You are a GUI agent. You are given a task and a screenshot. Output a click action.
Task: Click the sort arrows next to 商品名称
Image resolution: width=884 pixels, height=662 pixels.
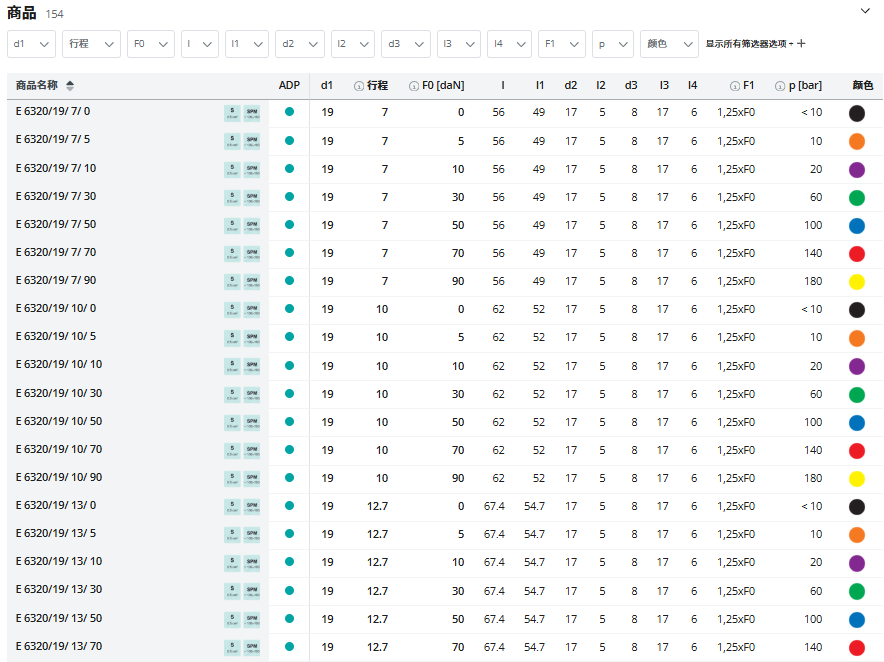tap(70, 86)
